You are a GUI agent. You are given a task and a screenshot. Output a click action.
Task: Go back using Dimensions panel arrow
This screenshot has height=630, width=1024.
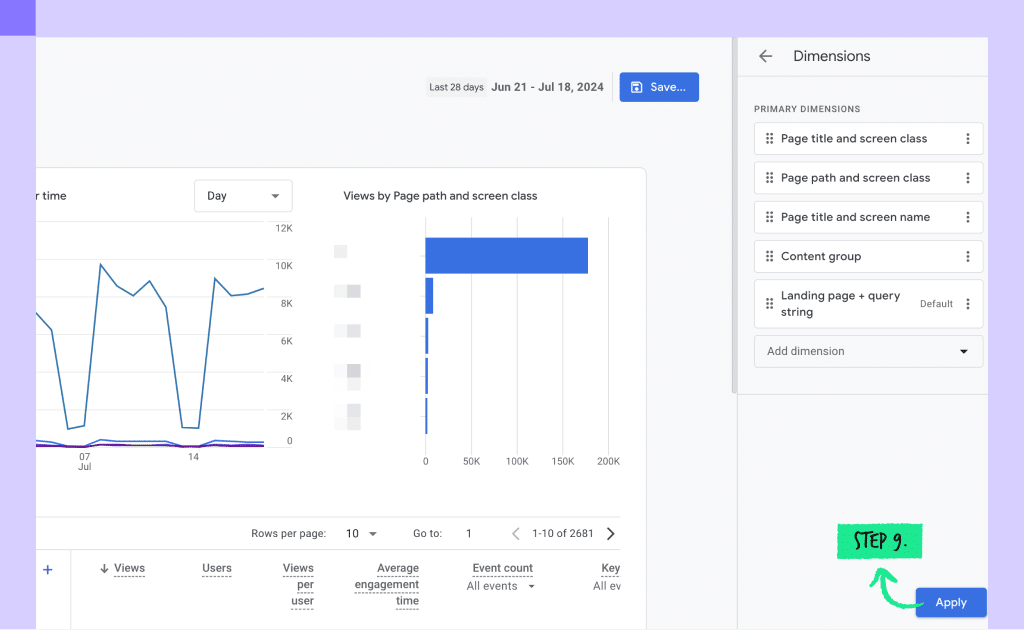tap(765, 56)
